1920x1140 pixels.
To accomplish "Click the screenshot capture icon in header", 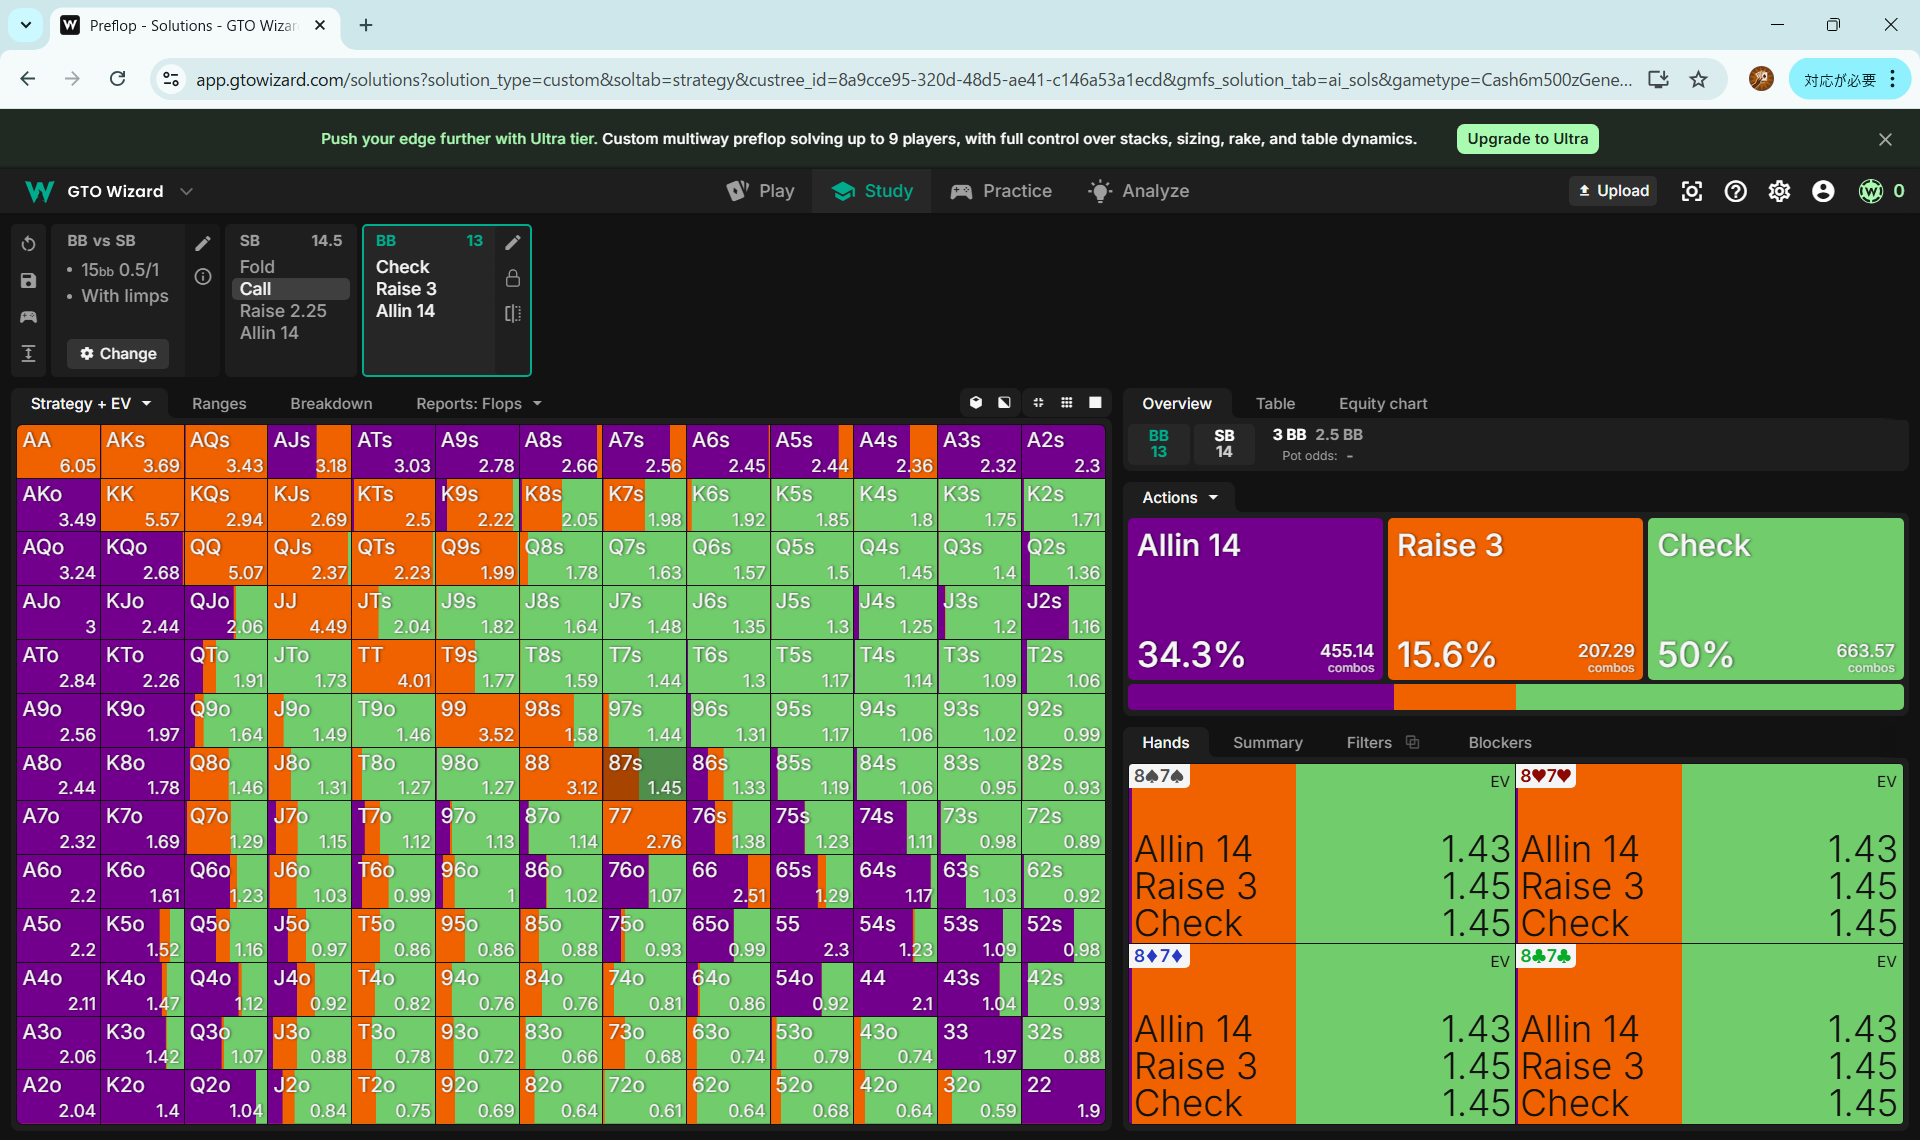I will 1691,191.
